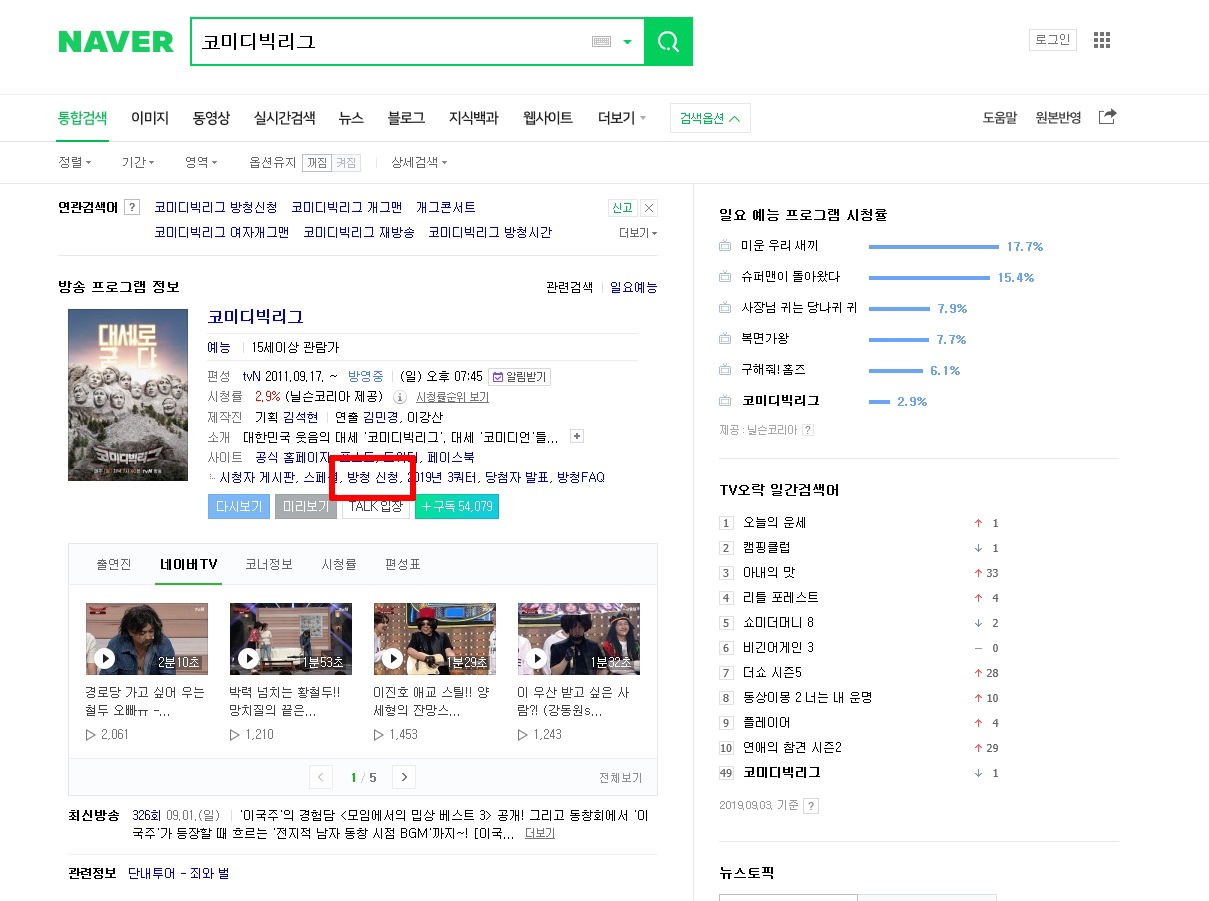Click the NAVER logo
The height and width of the screenshot is (901, 1209).
[116, 41]
